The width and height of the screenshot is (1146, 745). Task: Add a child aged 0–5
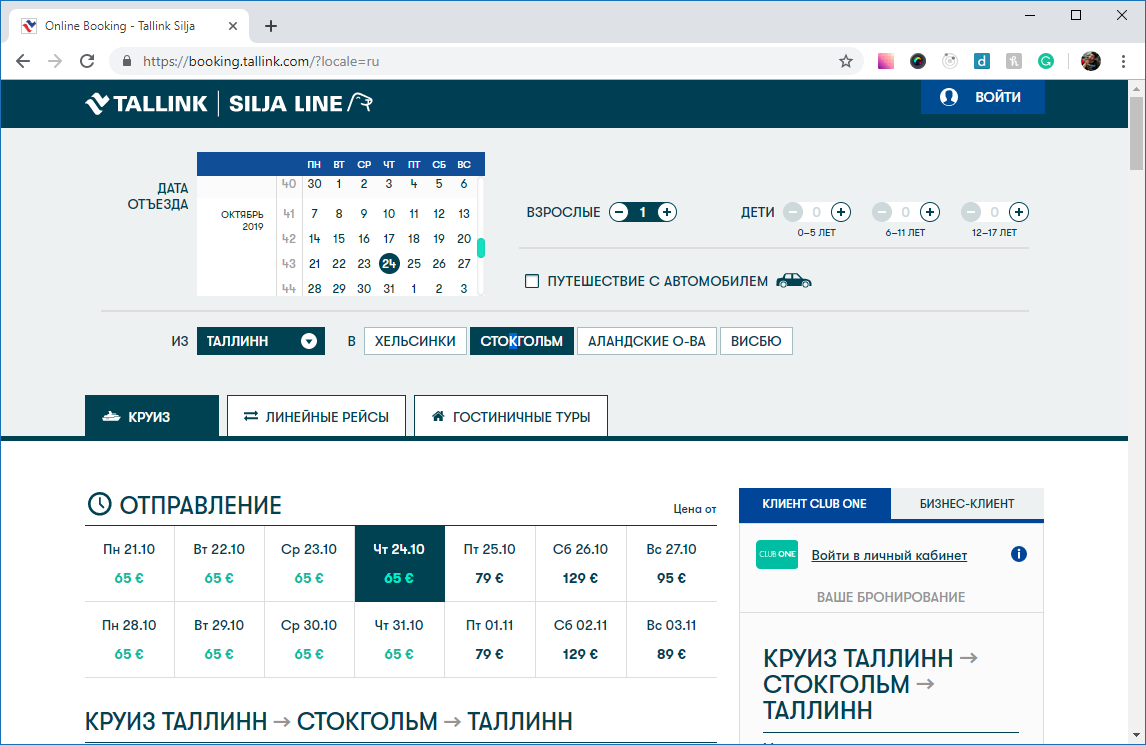(x=841, y=212)
